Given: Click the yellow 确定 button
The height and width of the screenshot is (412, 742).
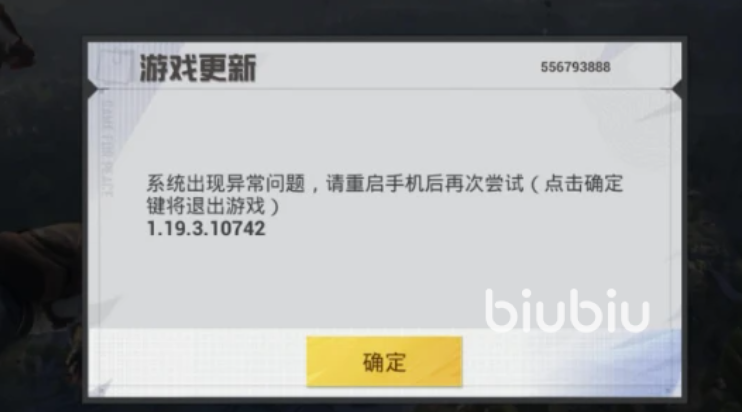Looking at the screenshot, I should click(384, 361).
